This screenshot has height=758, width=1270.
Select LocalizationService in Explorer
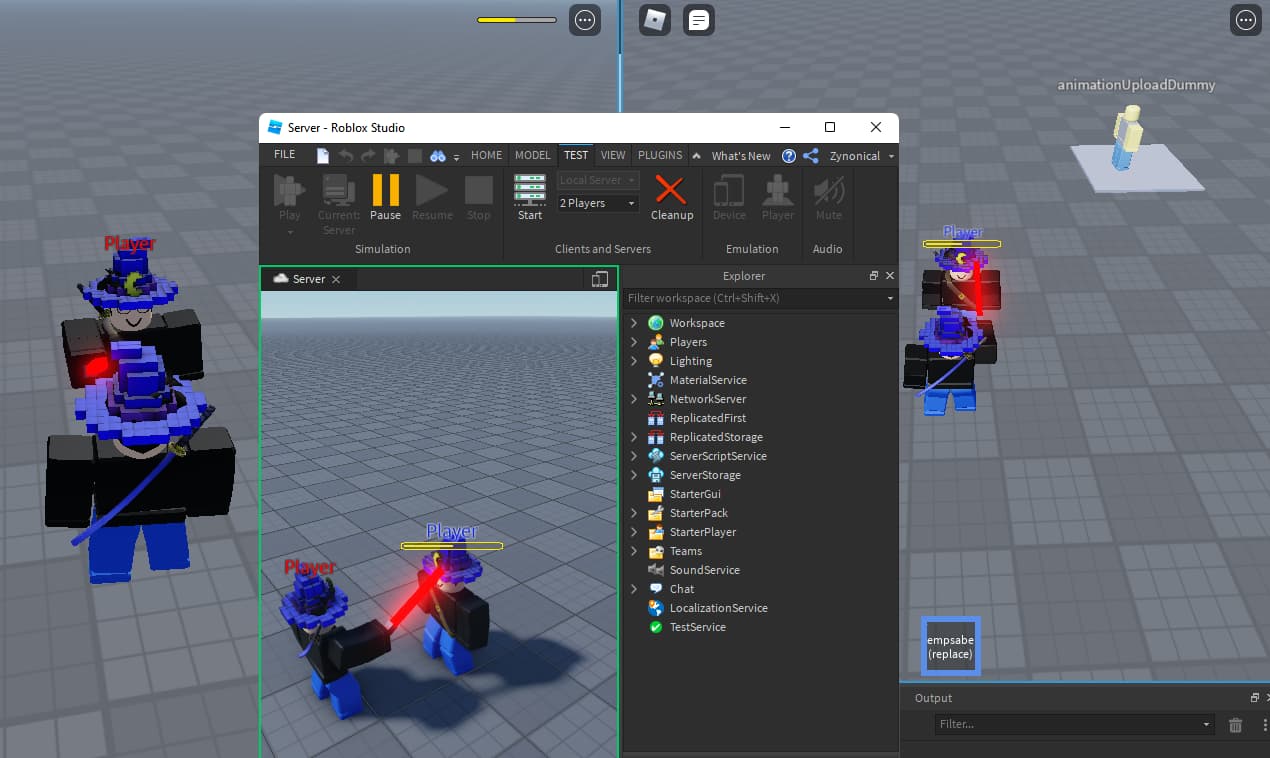[718, 608]
